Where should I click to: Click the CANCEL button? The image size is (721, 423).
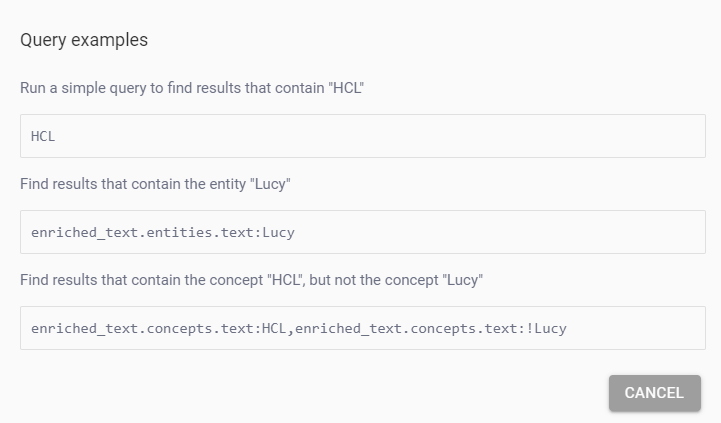[x=654, y=393]
